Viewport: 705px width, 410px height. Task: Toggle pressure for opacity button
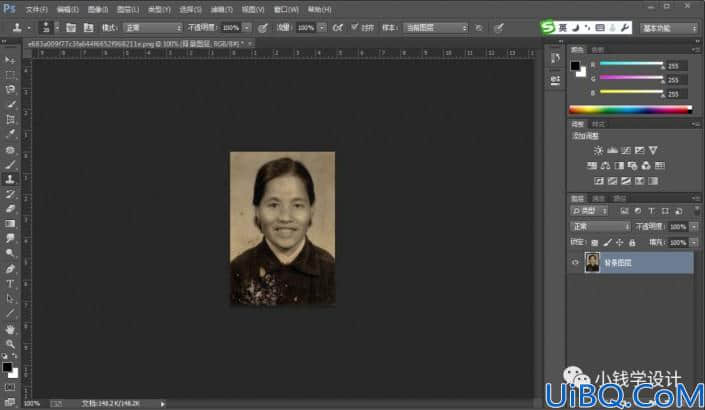263,28
